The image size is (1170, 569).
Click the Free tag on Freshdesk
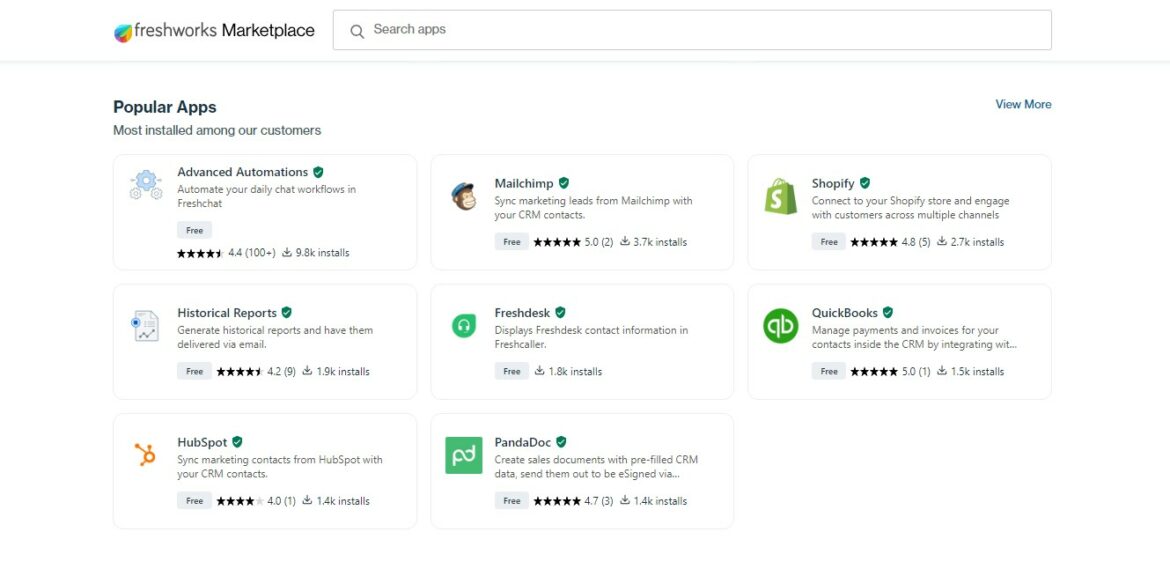512,371
